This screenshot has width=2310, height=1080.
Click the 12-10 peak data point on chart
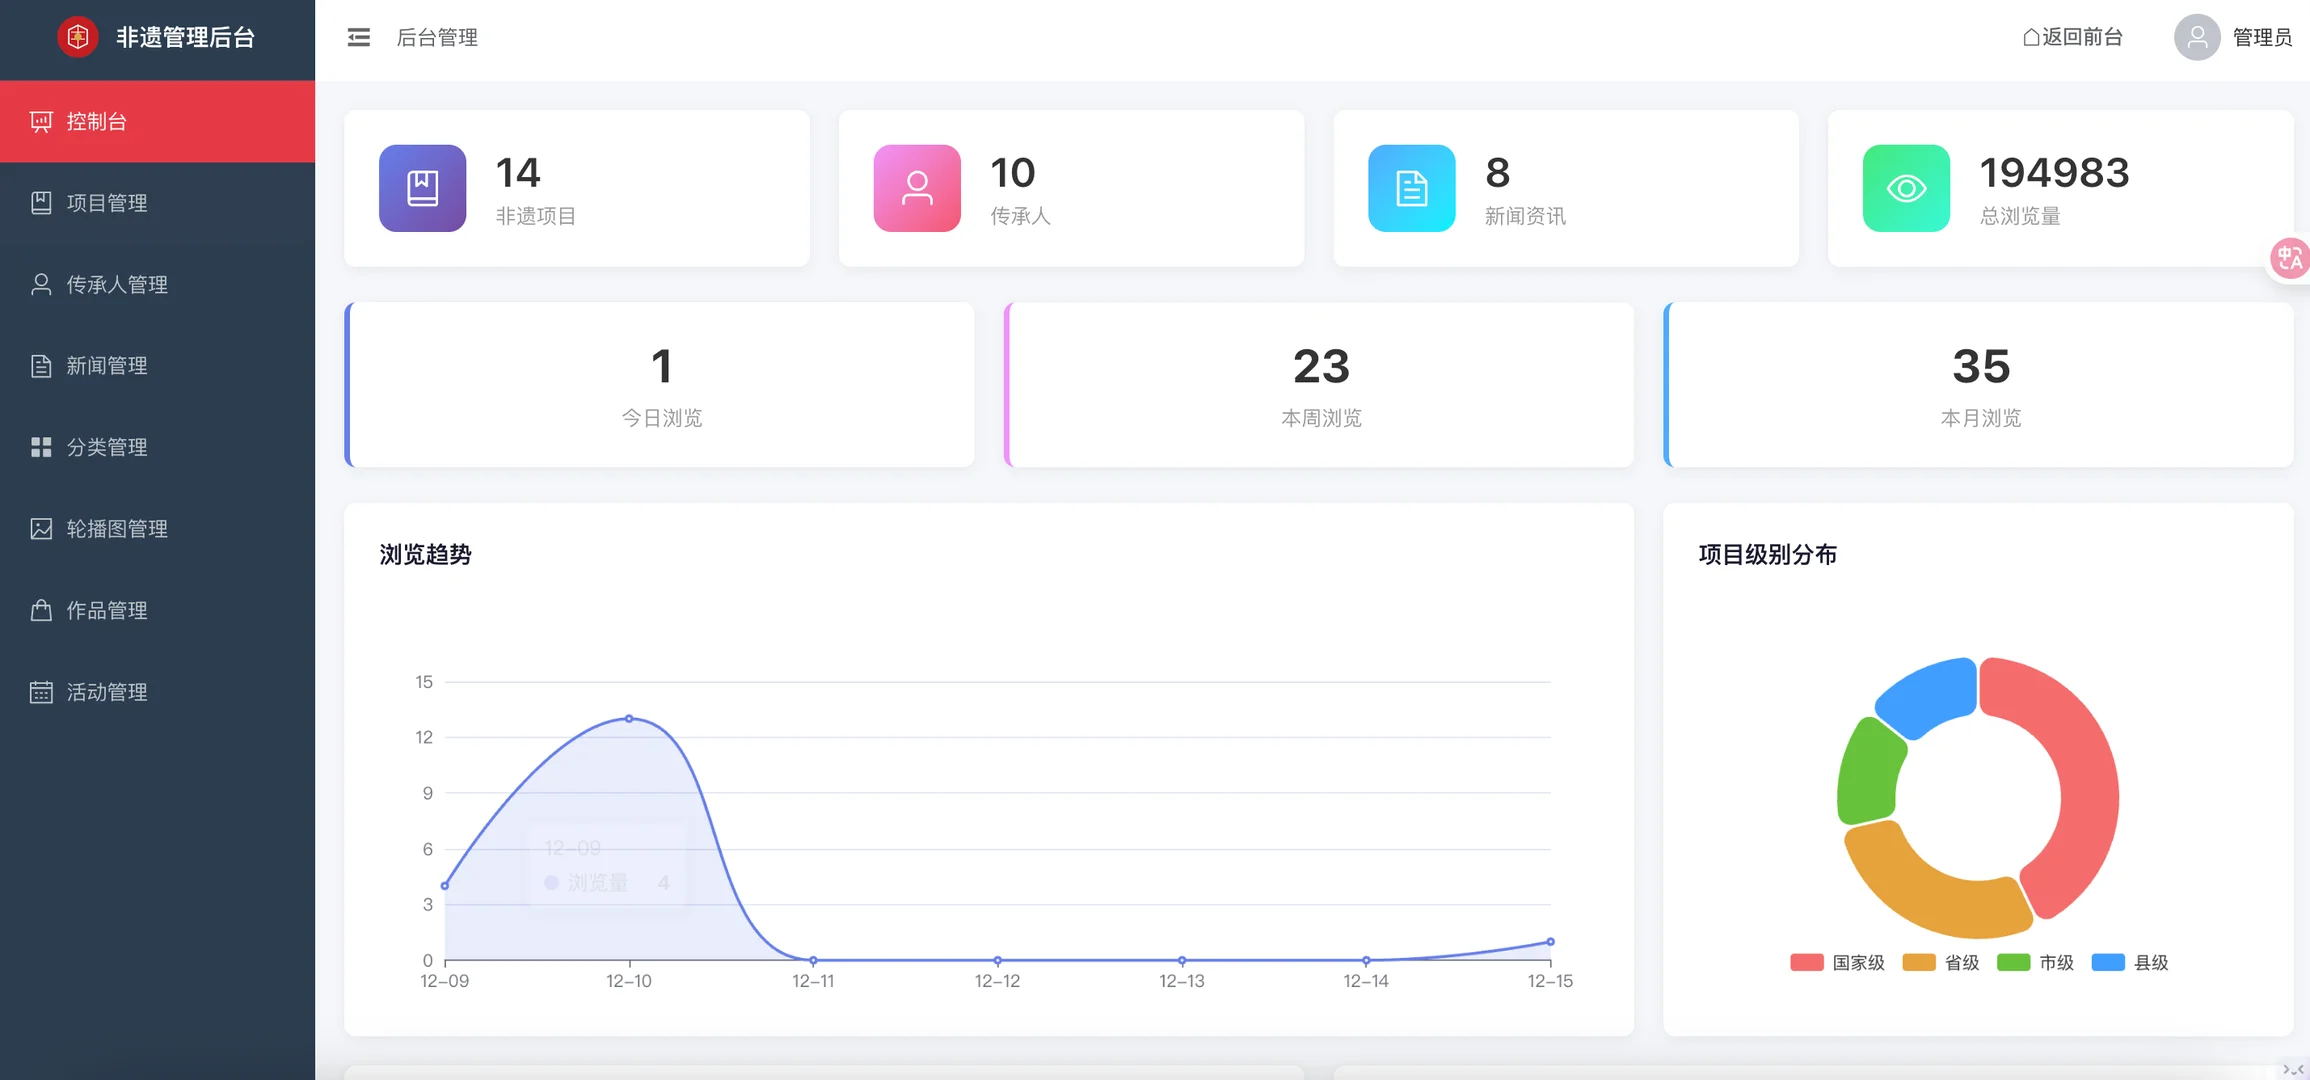[x=629, y=718]
